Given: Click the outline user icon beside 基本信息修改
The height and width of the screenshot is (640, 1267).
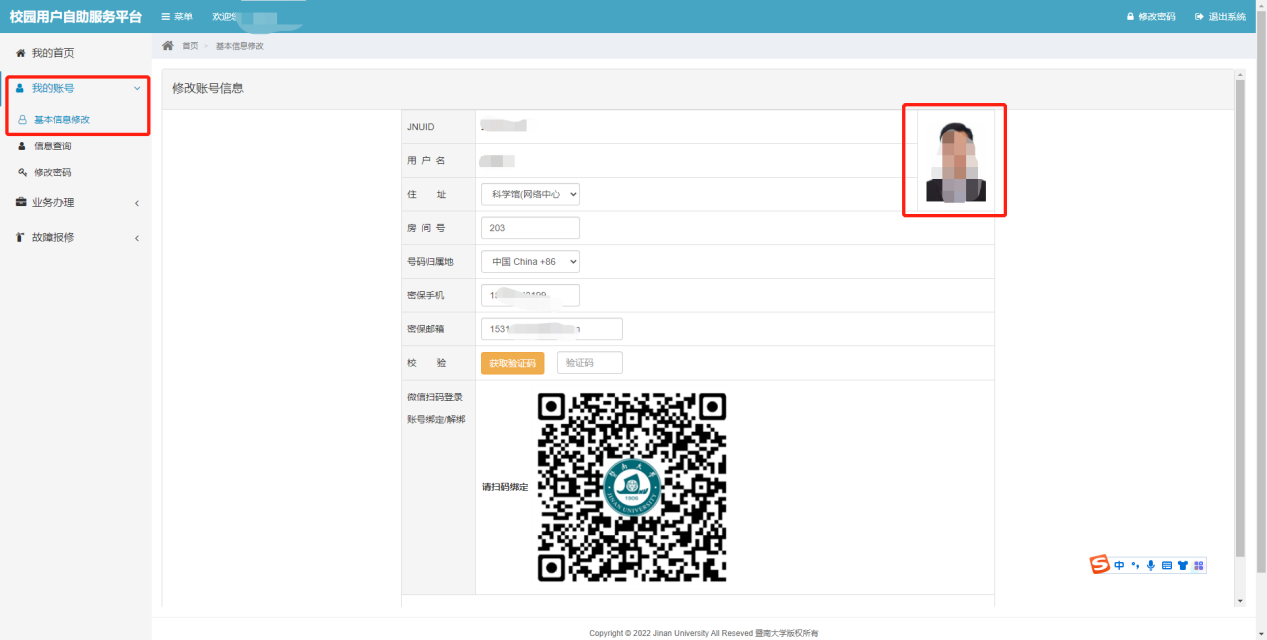Looking at the screenshot, I should coord(23,119).
